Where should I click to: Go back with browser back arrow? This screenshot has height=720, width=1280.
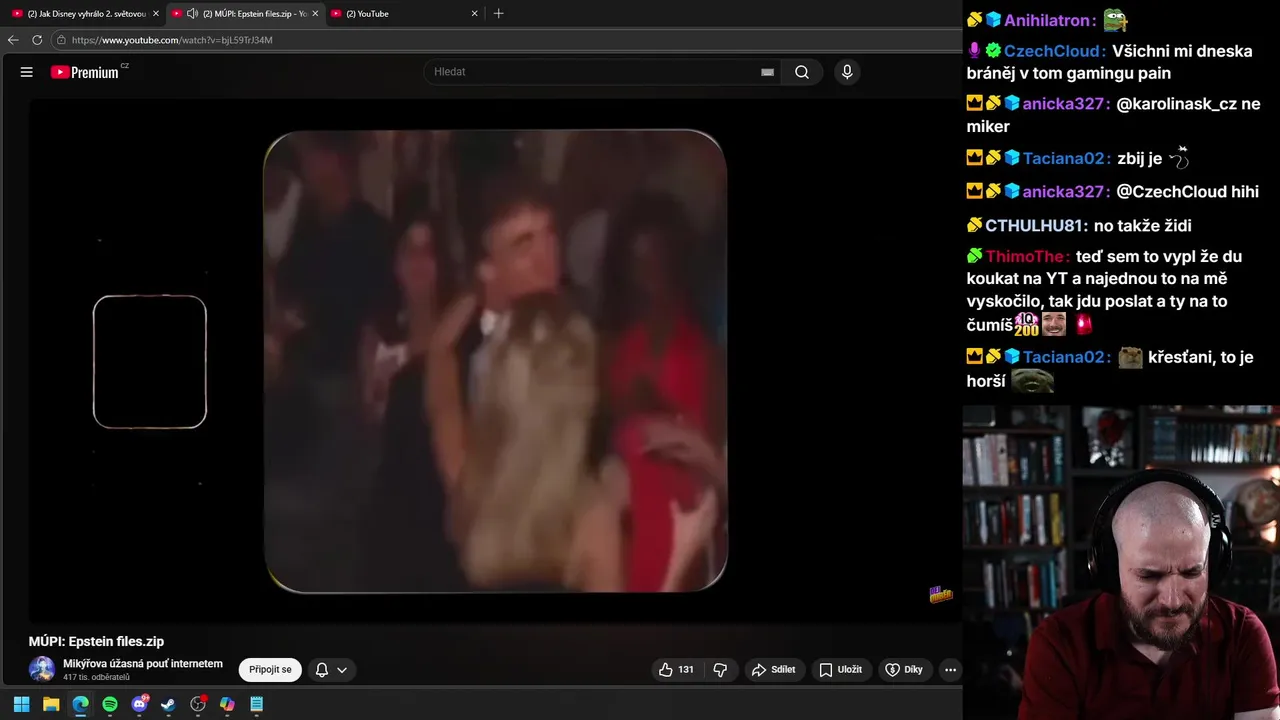click(x=13, y=40)
